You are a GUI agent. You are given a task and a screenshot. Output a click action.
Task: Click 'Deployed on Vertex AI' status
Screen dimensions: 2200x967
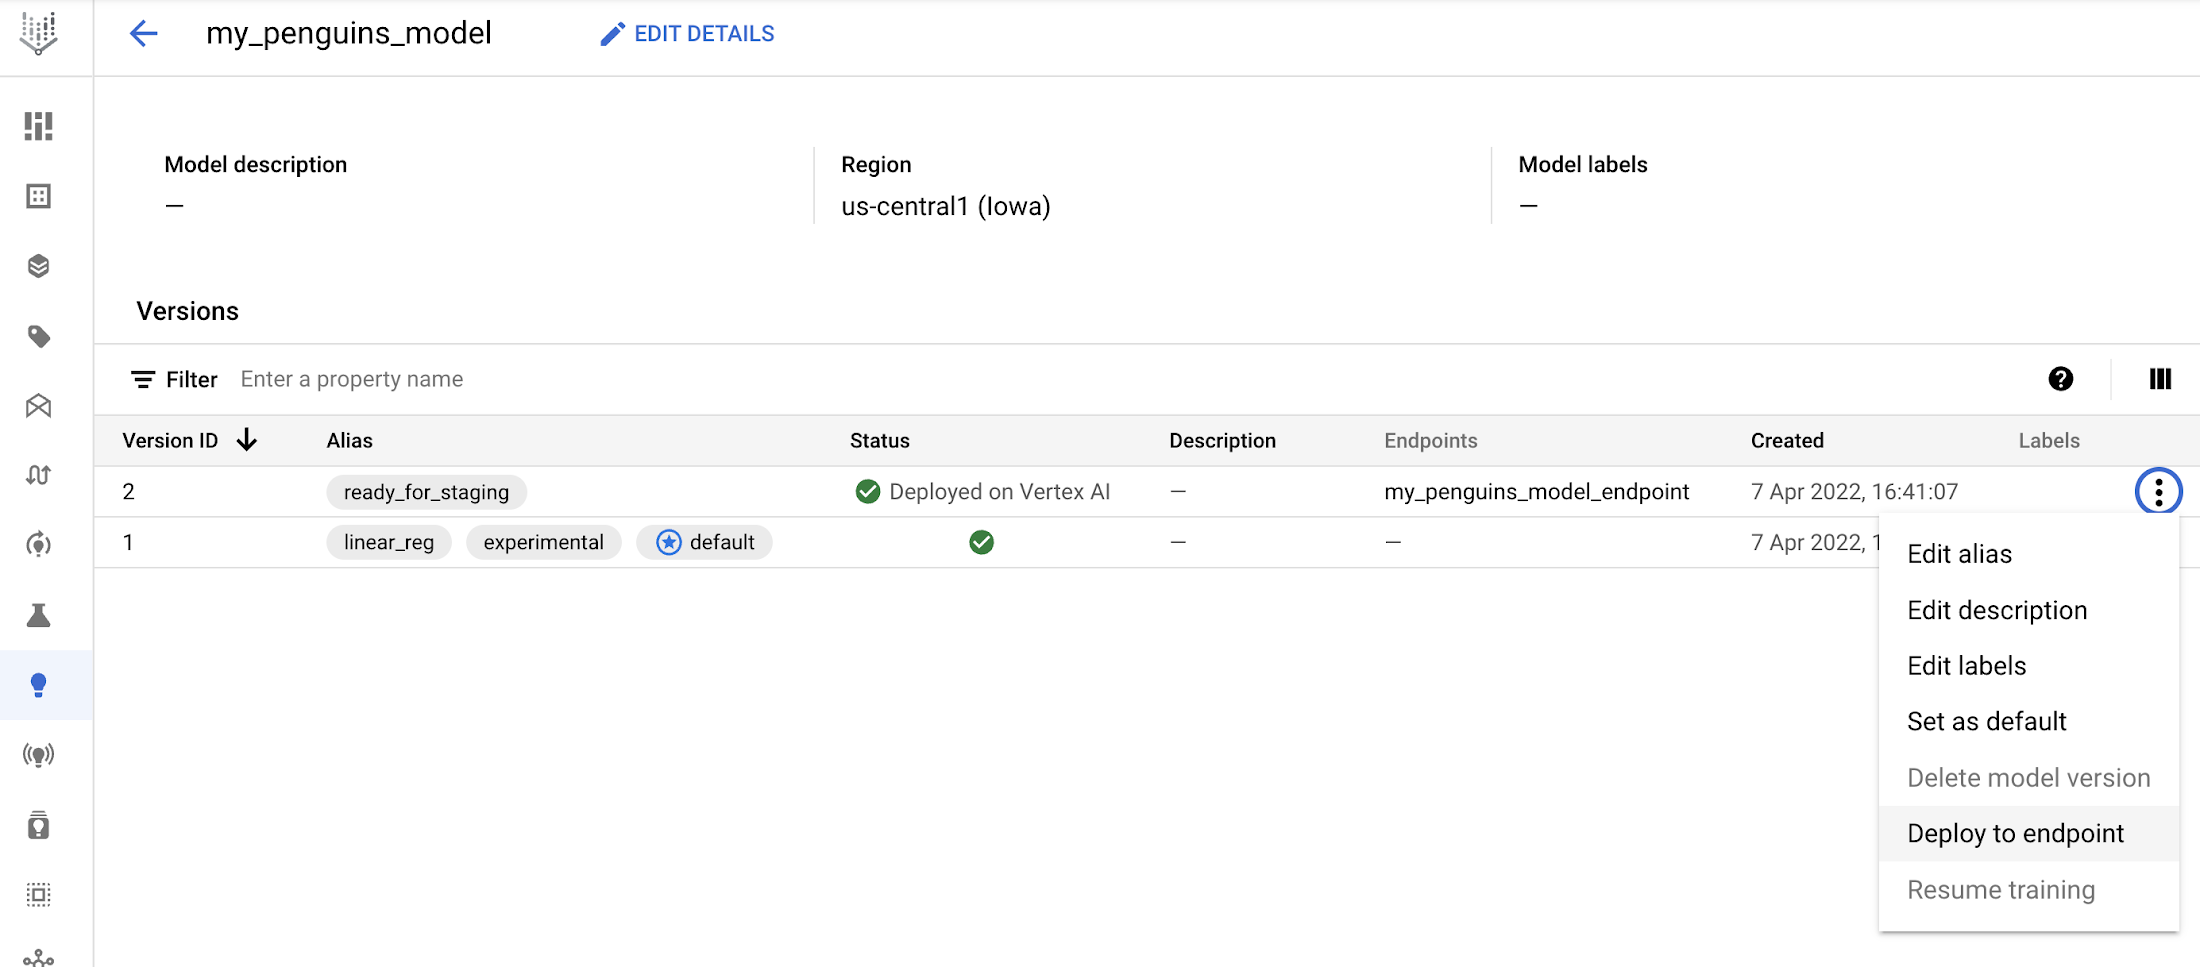[x=984, y=491]
